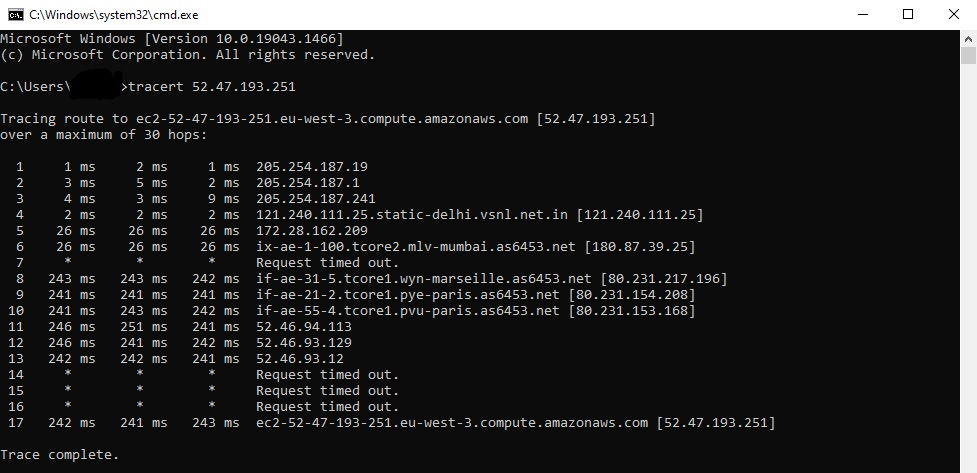
Task: Click the cmd.exe icon in the title bar
Action: click(x=15, y=14)
